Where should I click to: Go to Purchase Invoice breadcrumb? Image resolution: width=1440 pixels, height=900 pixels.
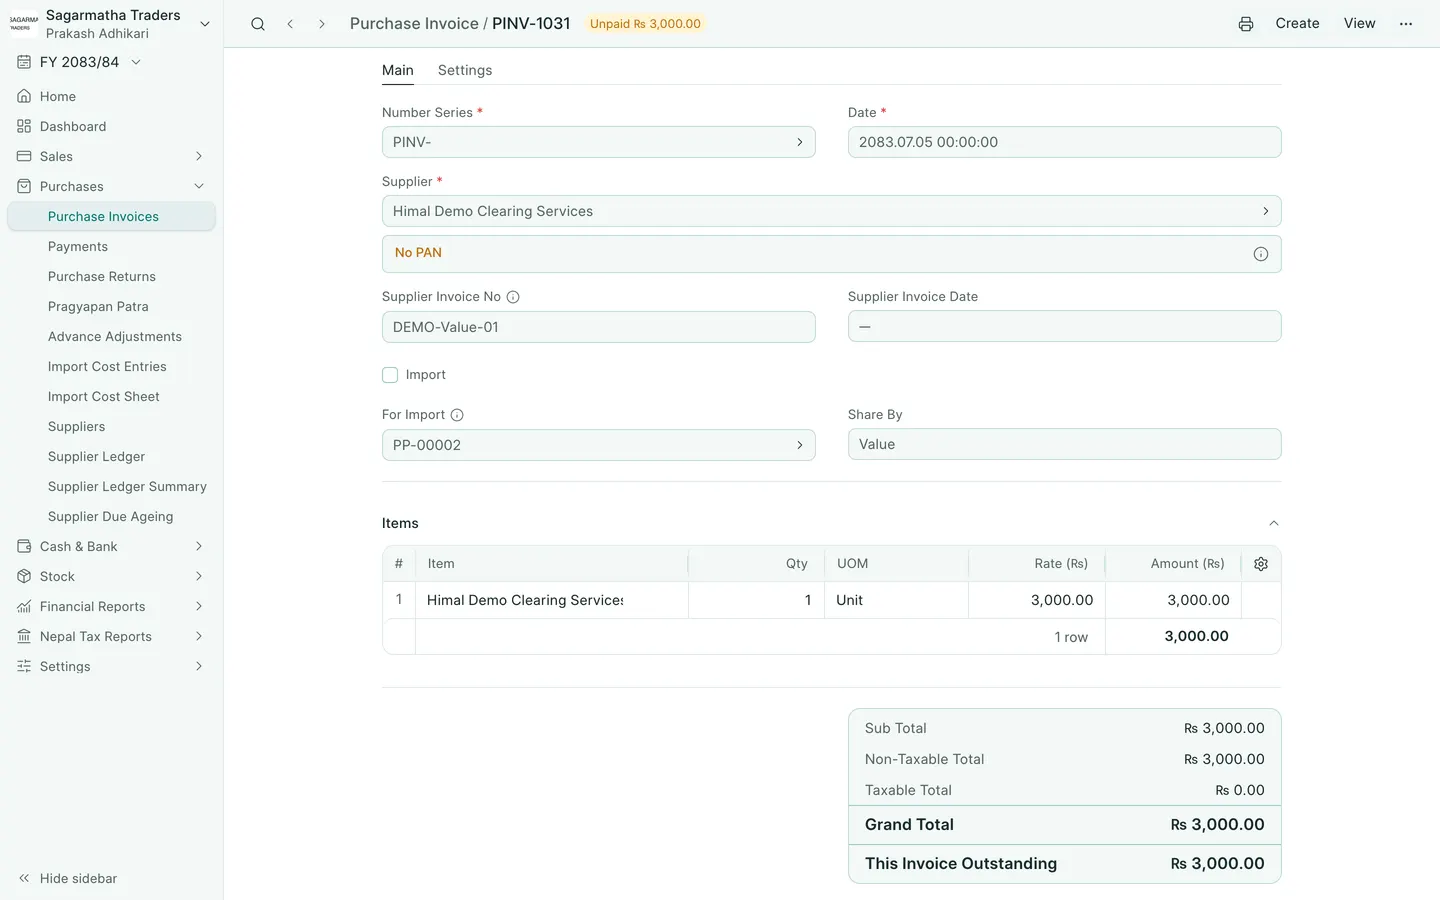point(414,23)
